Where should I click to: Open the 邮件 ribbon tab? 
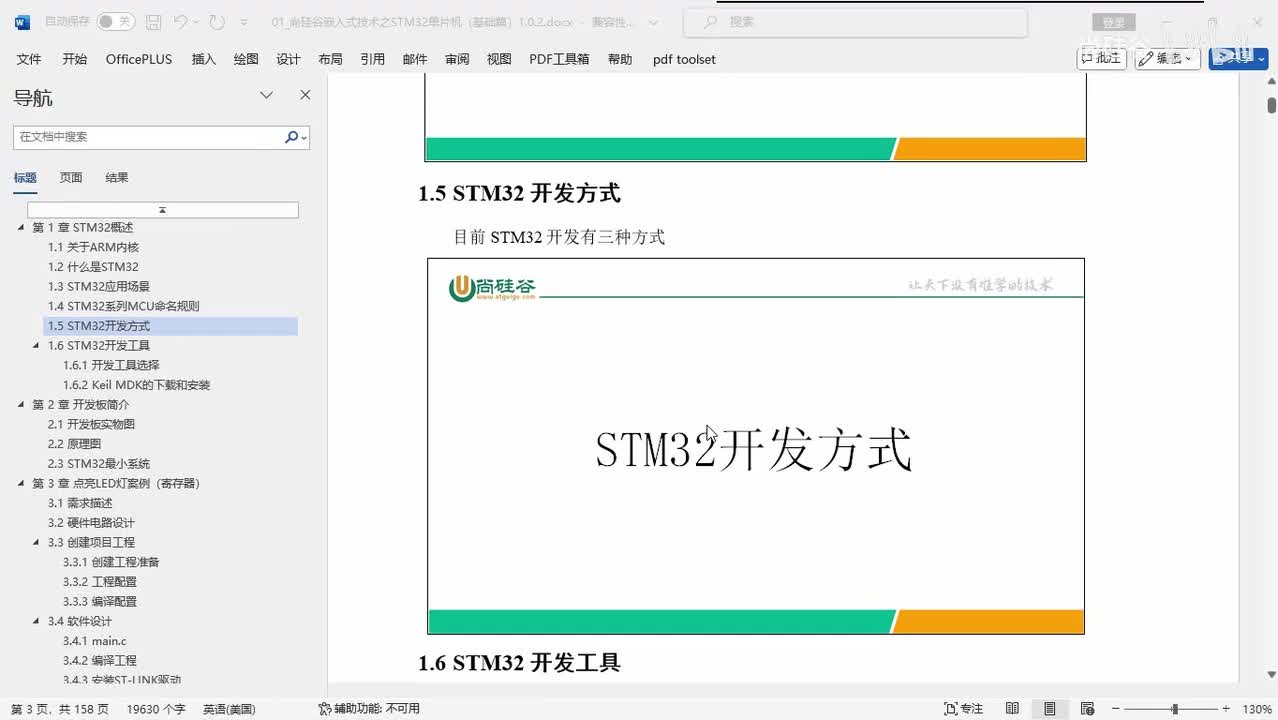pyautogui.click(x=415, y=59)
